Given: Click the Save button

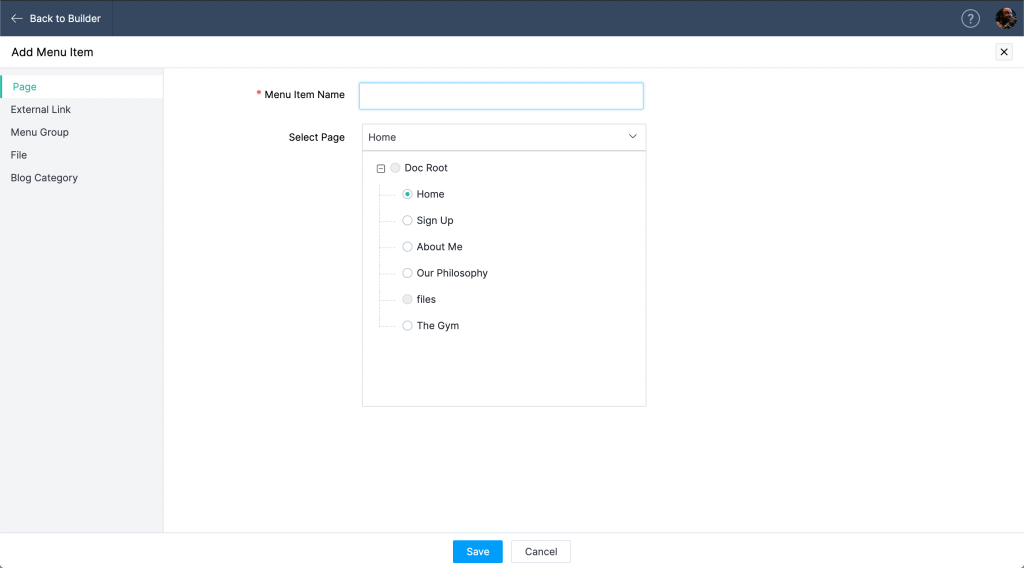Looking at the screenshot, I should [477, 552].
